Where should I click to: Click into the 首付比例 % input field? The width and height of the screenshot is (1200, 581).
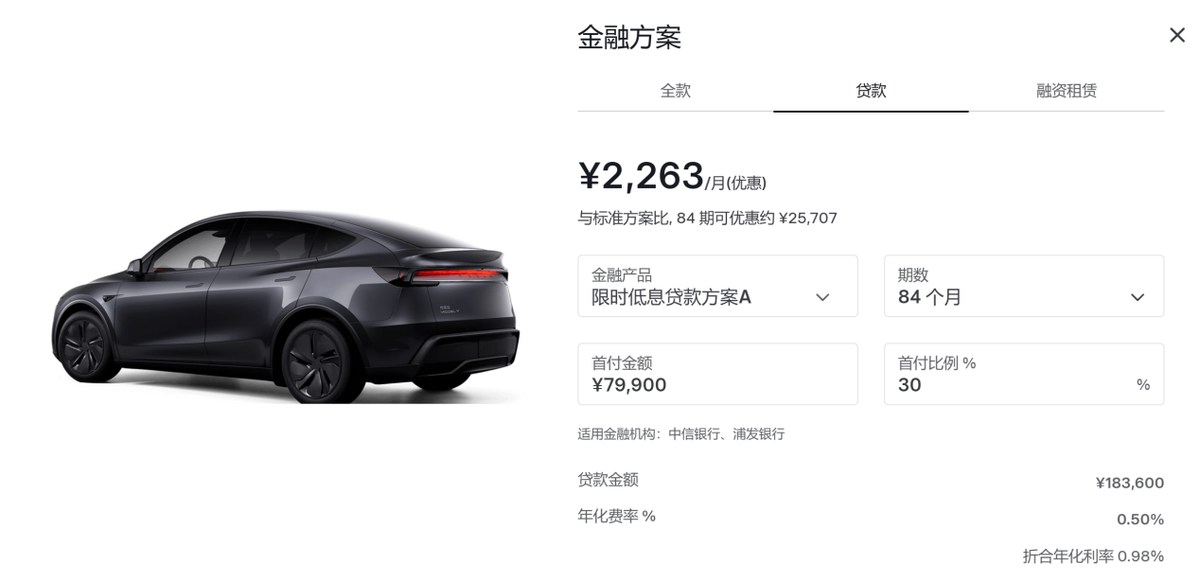click(x=1024, y=374)
